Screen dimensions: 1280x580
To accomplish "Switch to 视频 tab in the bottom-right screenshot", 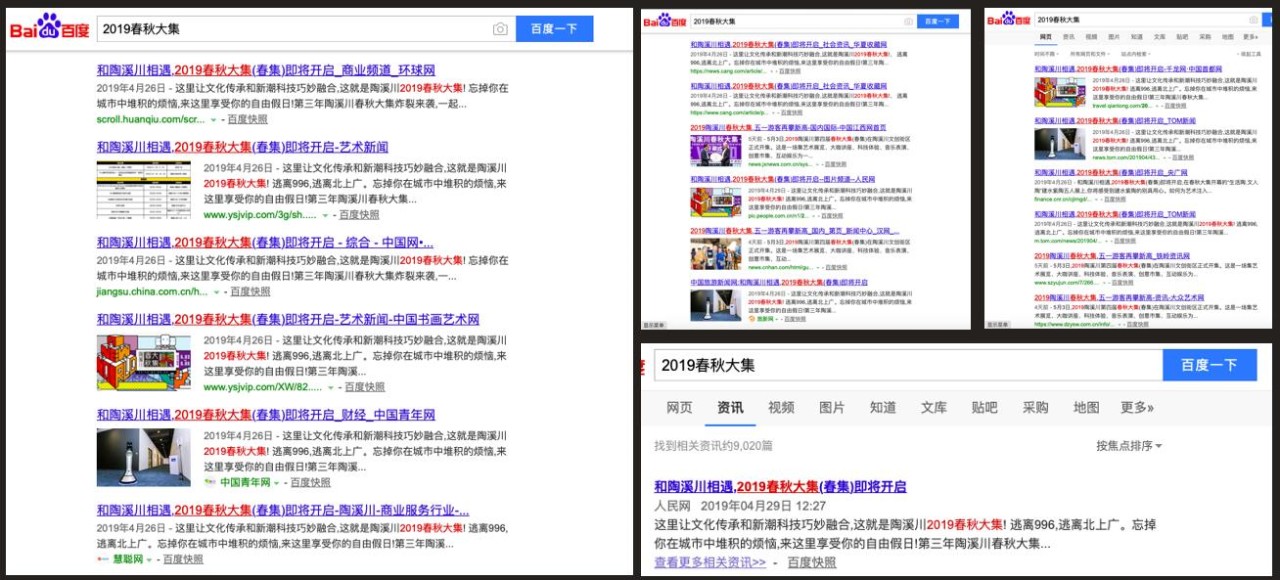I will [781, 407].
